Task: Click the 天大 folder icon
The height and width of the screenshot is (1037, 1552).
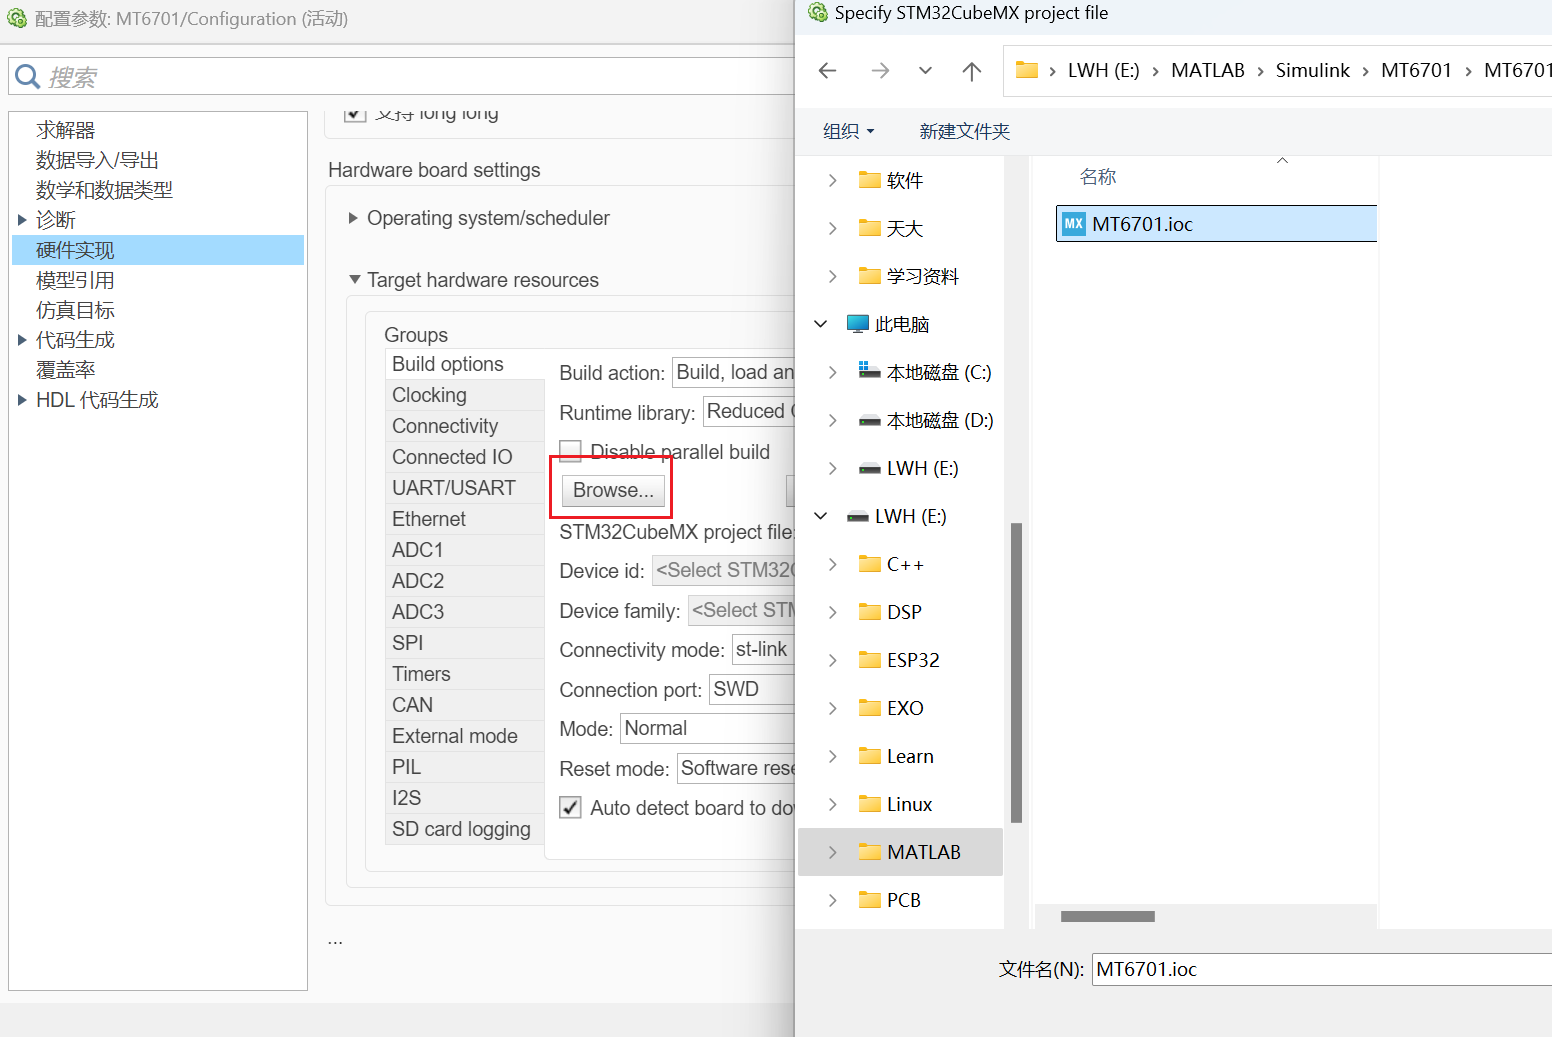Action: (870, 228)
